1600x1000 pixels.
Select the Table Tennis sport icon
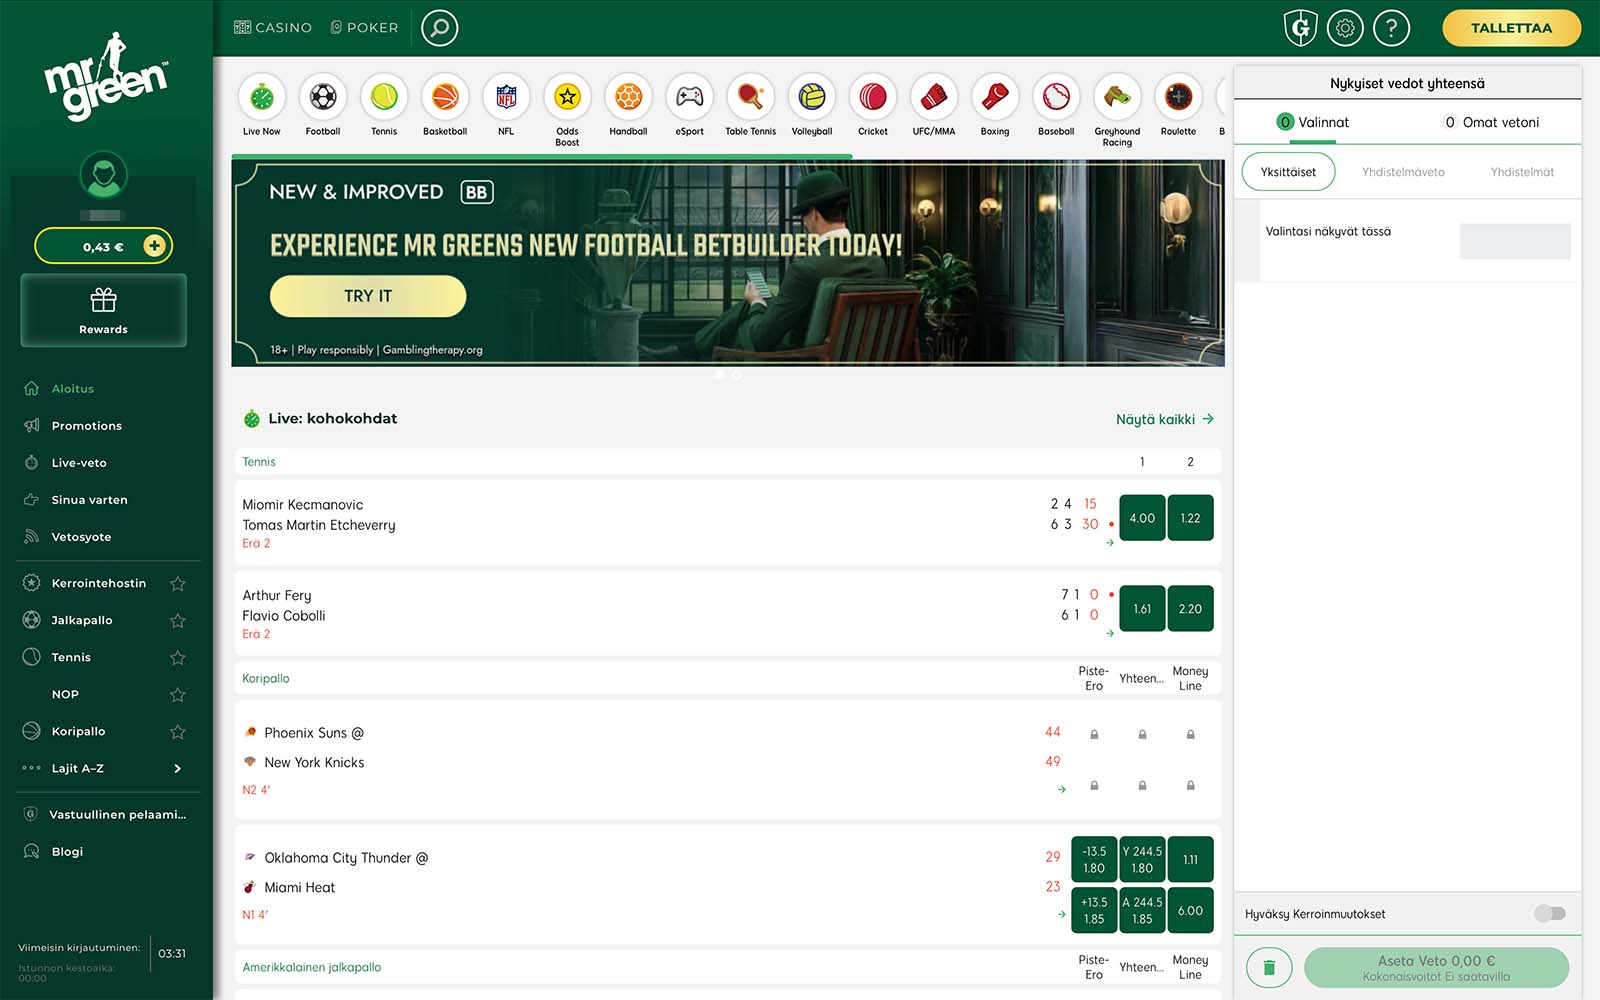click(750, 97)
